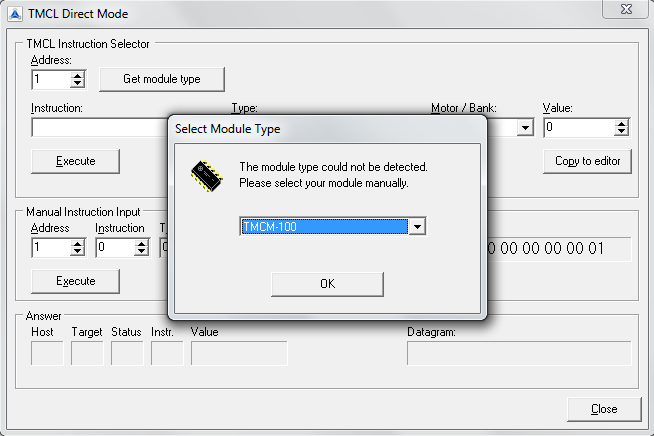This screenshot has width=654, height=436.
Task: Click the TMCL Direct Mode title bar icon
Action: point(15,14)
